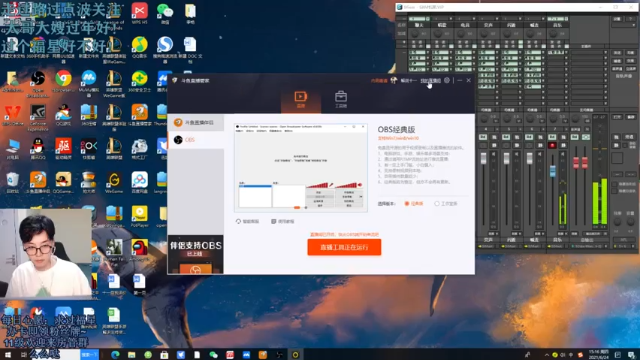Click the orange link left of the avatar
The height and width of the screenshot is (360, 640).
click(x=379, y=81)
